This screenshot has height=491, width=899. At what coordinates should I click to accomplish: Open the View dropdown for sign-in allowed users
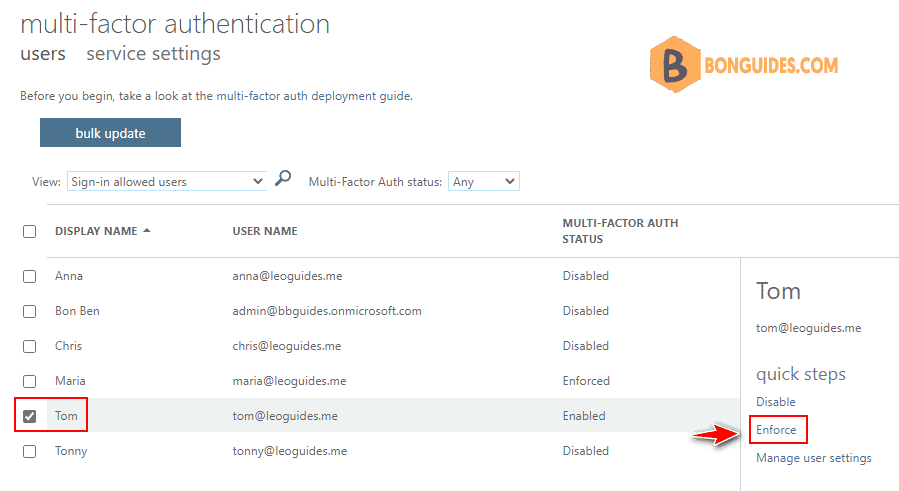pos(166,182)
